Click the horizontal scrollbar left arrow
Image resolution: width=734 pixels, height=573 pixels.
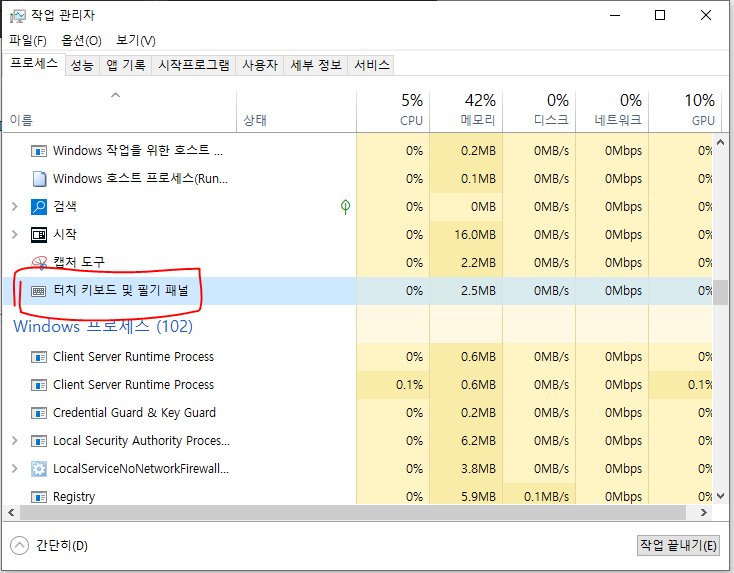tap(11, 513)
